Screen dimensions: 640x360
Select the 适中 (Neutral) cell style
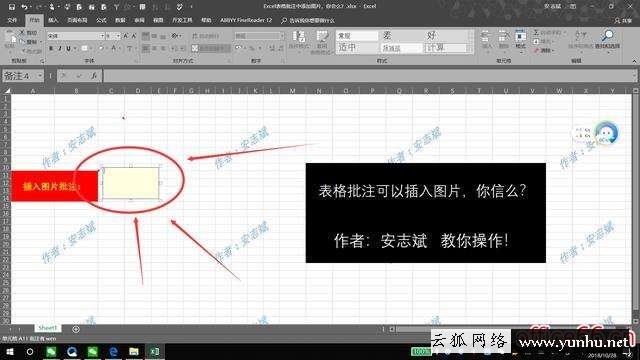tap(357, 48)
